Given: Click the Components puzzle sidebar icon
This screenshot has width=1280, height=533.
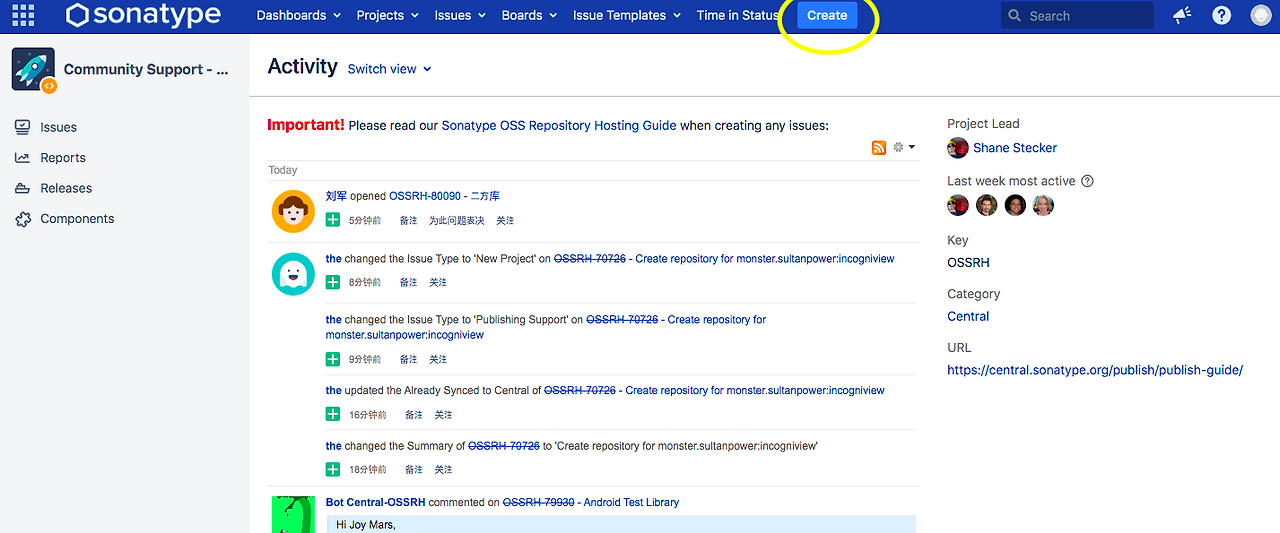Looking at the screenshot, I should click(x=22, y=219).
